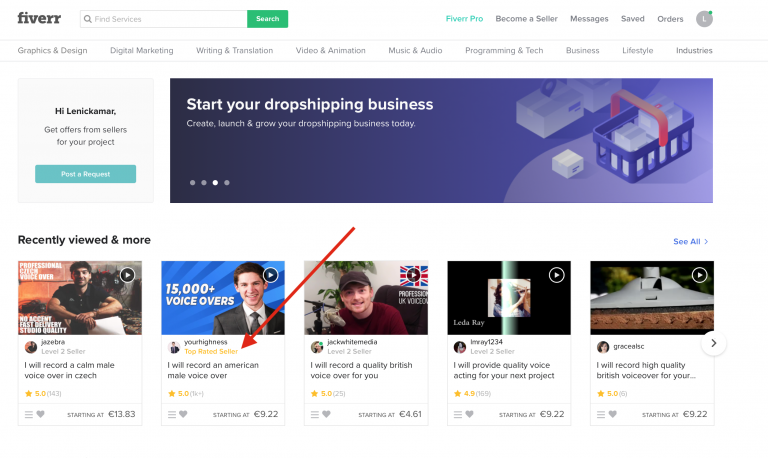Save gracealsc's gig with heart icon
This screenshot has height=458, width=768.
coord(612,414)
